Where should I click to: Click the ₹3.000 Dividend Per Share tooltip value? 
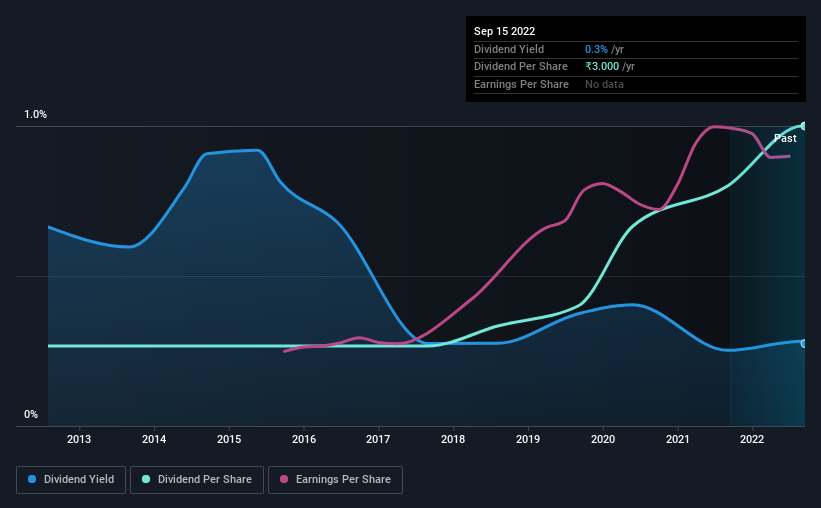point(602,67)
